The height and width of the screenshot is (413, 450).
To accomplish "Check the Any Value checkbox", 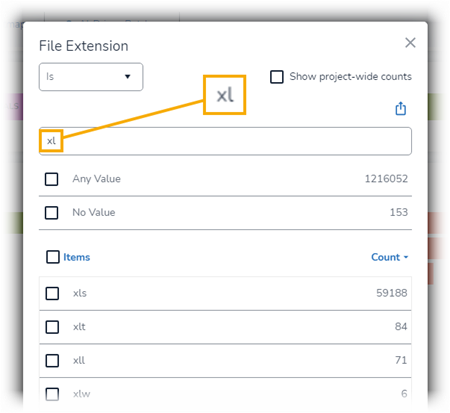I will click(52, 179).
